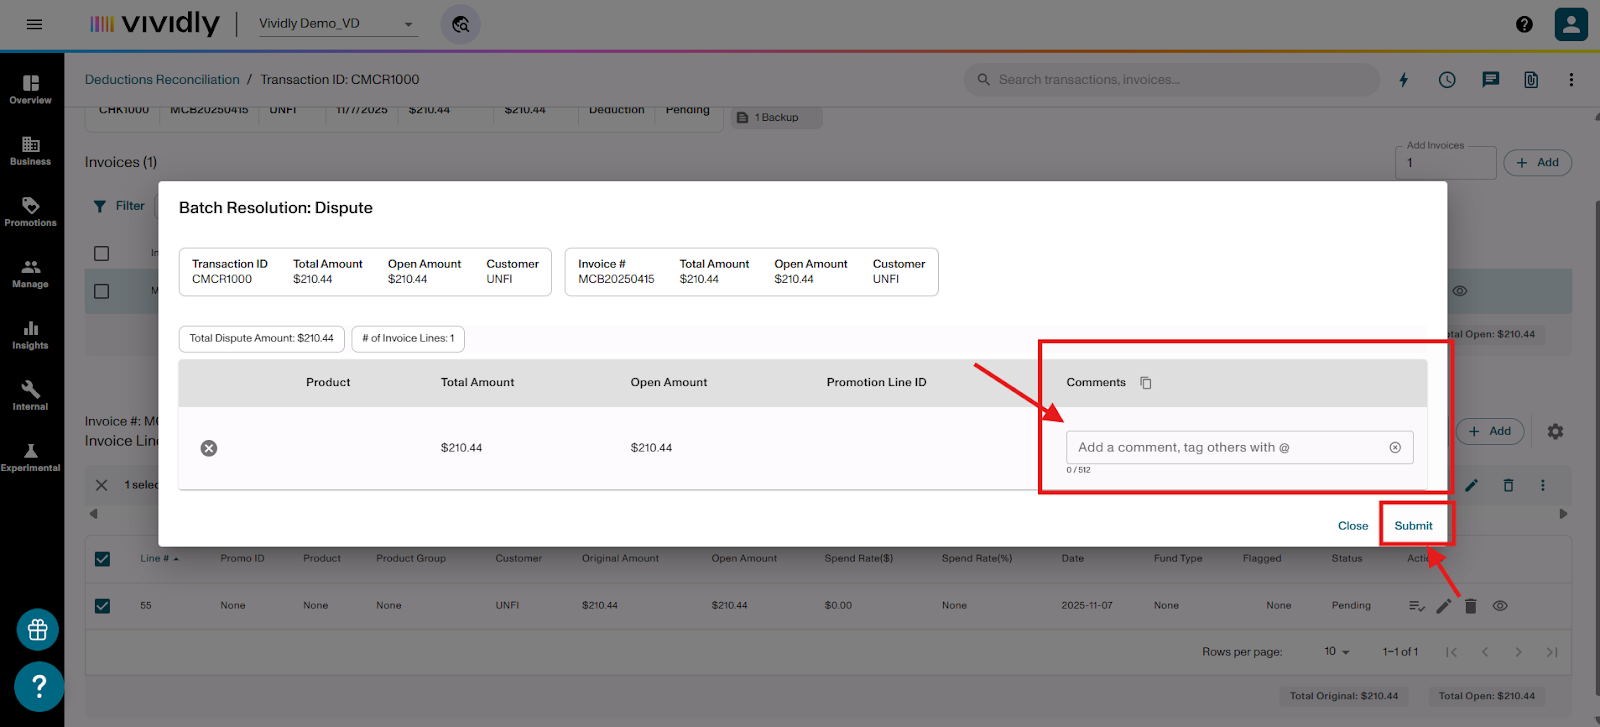The height and width of the screenshot is (727, 1600).
Task: Clear the comment field with its X icon
Action: pos(1395,448)
